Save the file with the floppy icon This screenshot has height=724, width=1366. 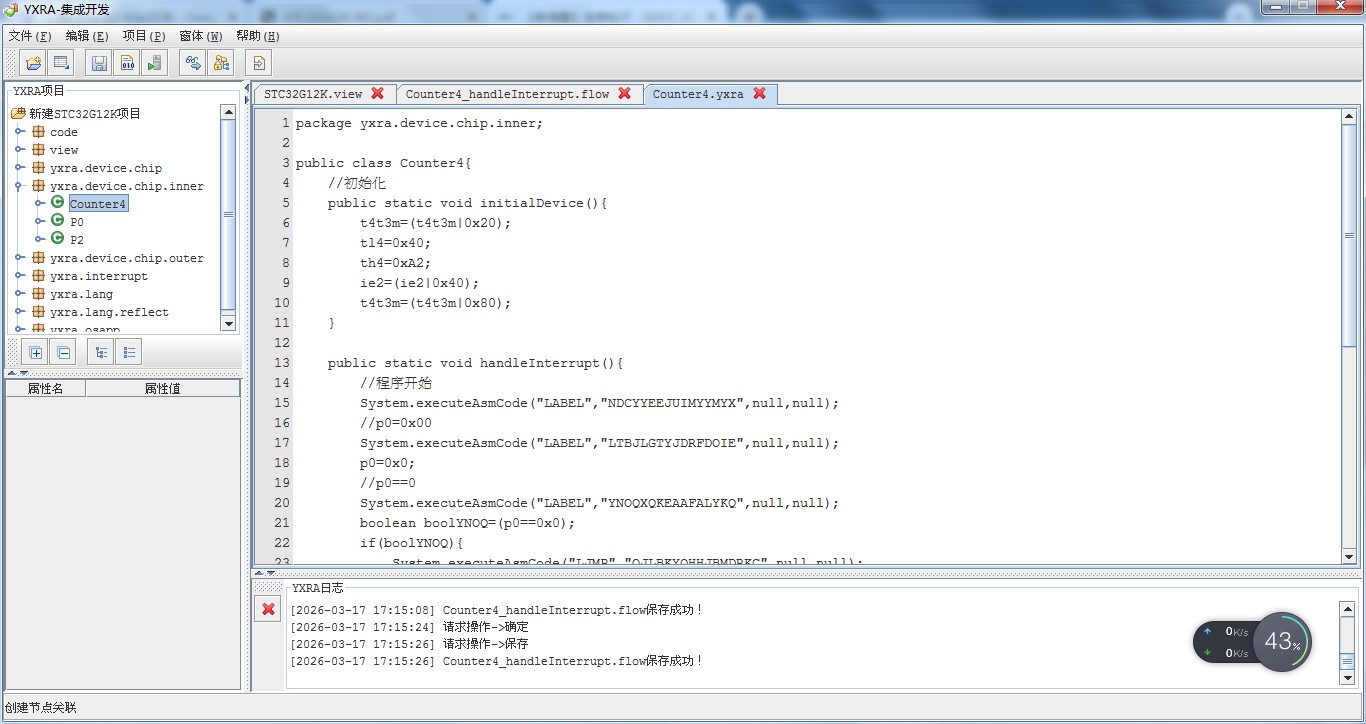tap(99, 63)
